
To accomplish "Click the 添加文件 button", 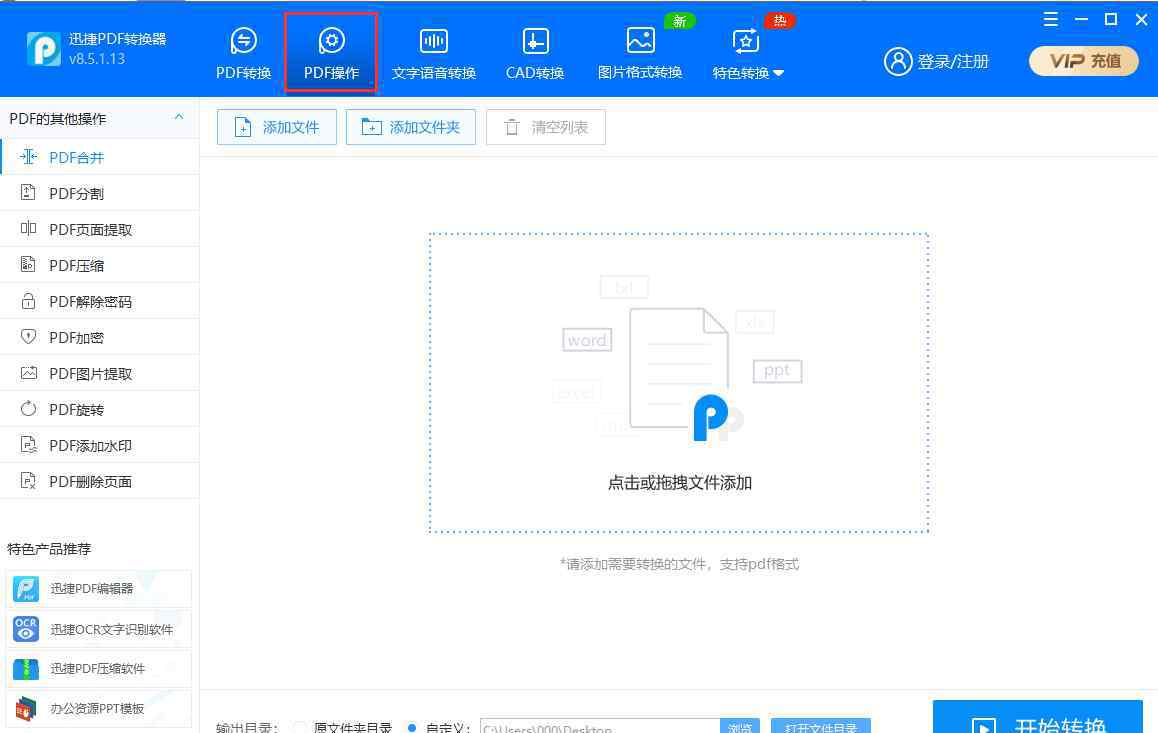I will tap(277, 127).
